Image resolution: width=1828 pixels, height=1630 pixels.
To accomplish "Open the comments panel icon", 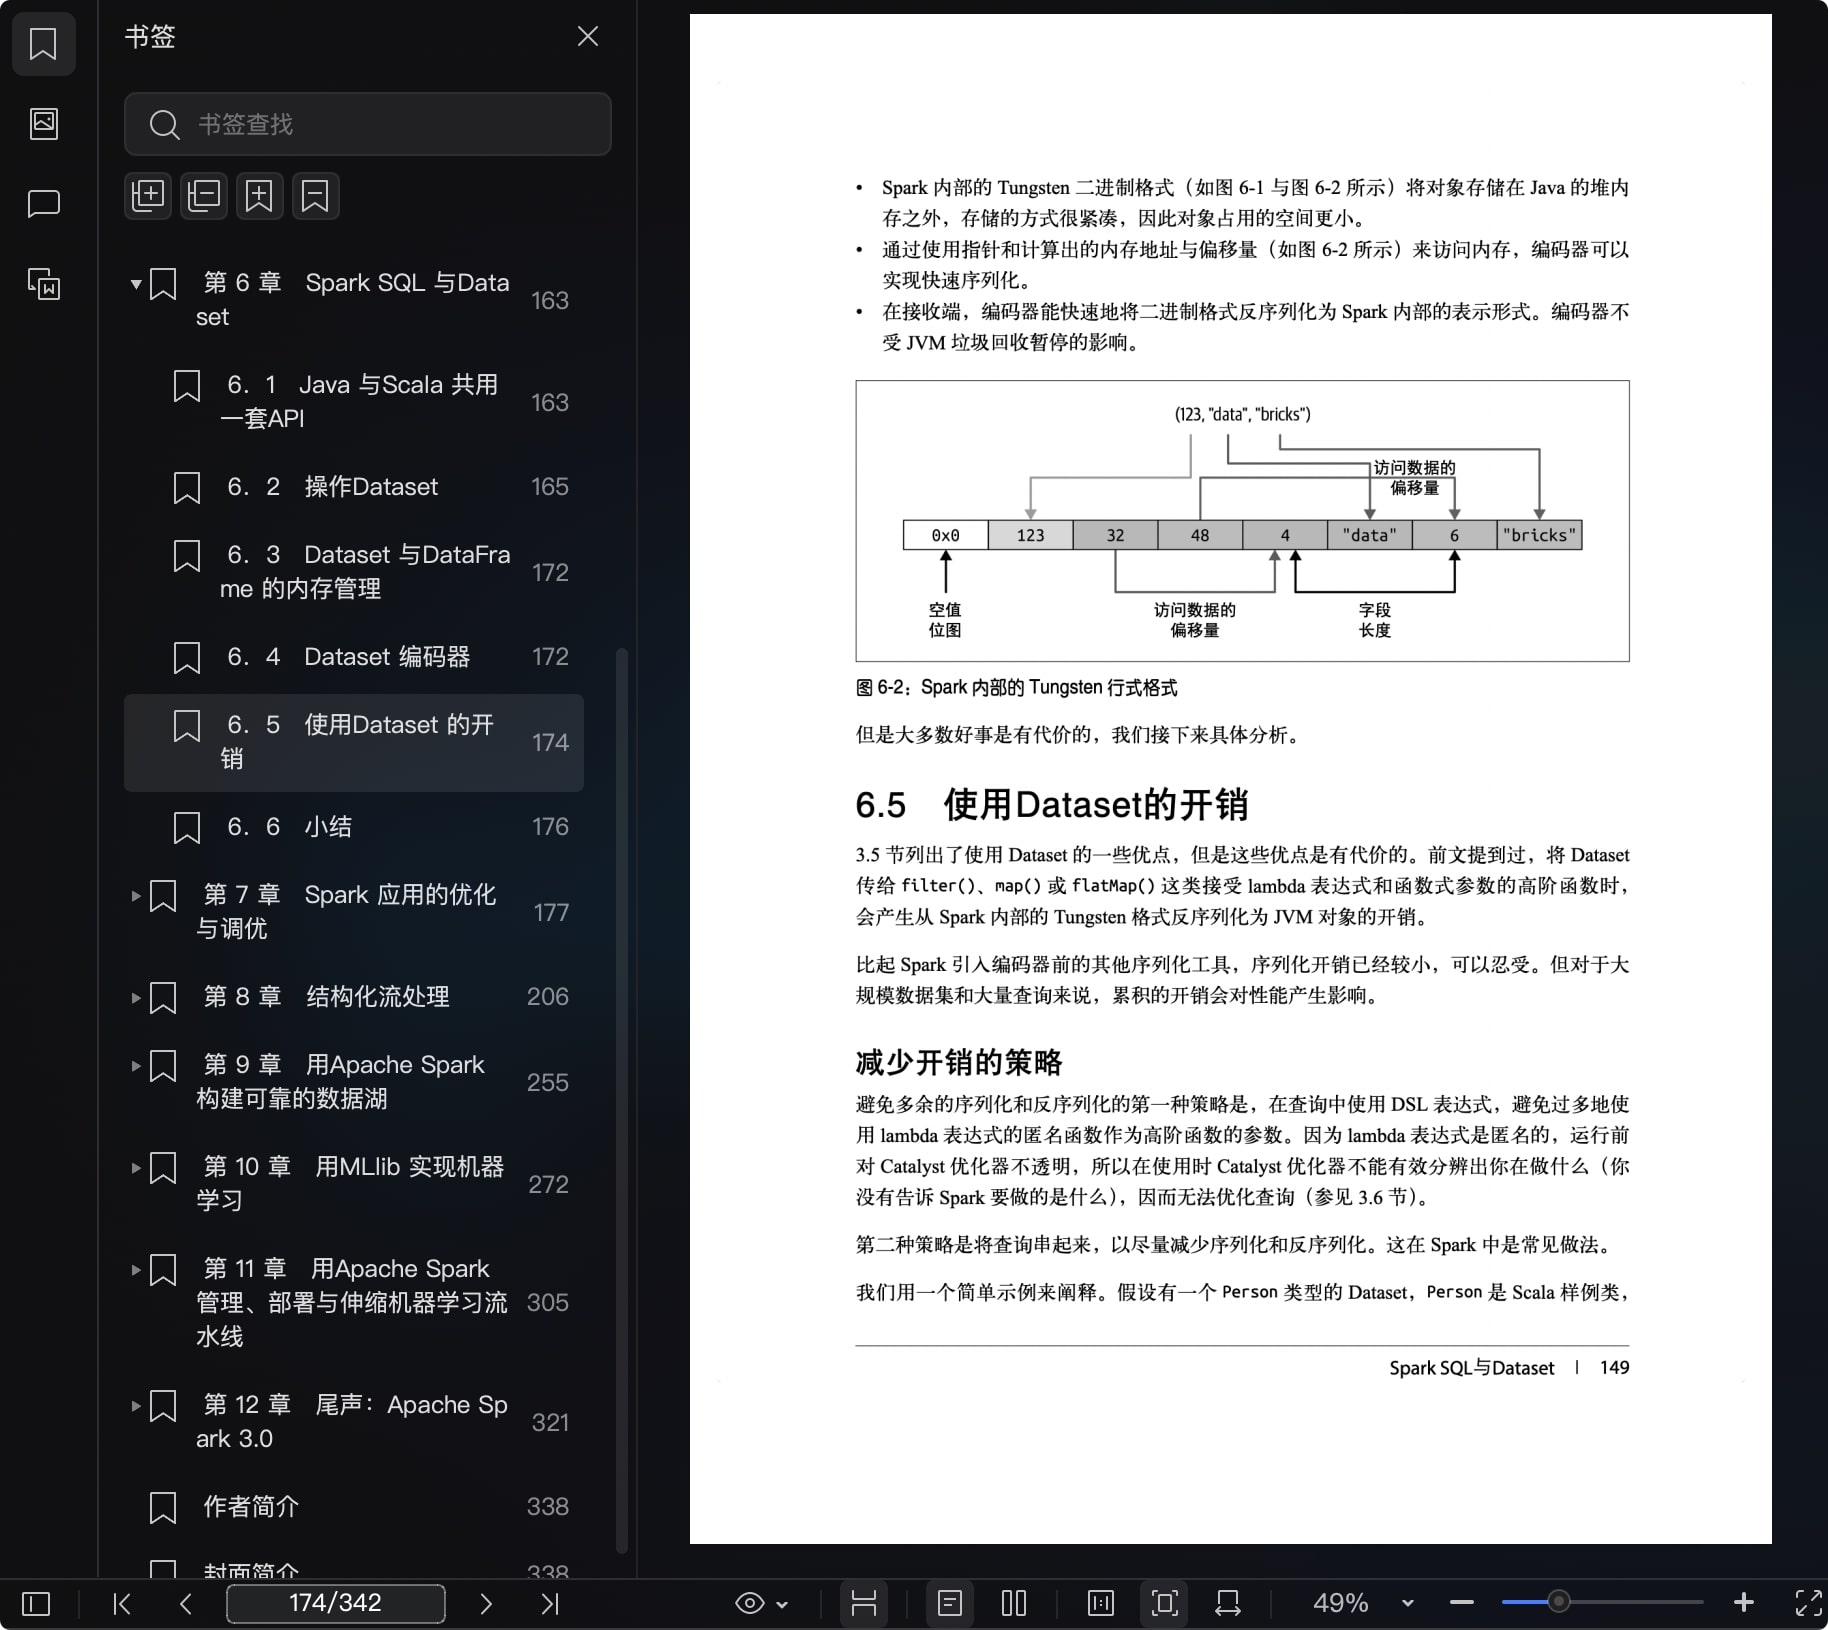I will [x=43, y=204].
